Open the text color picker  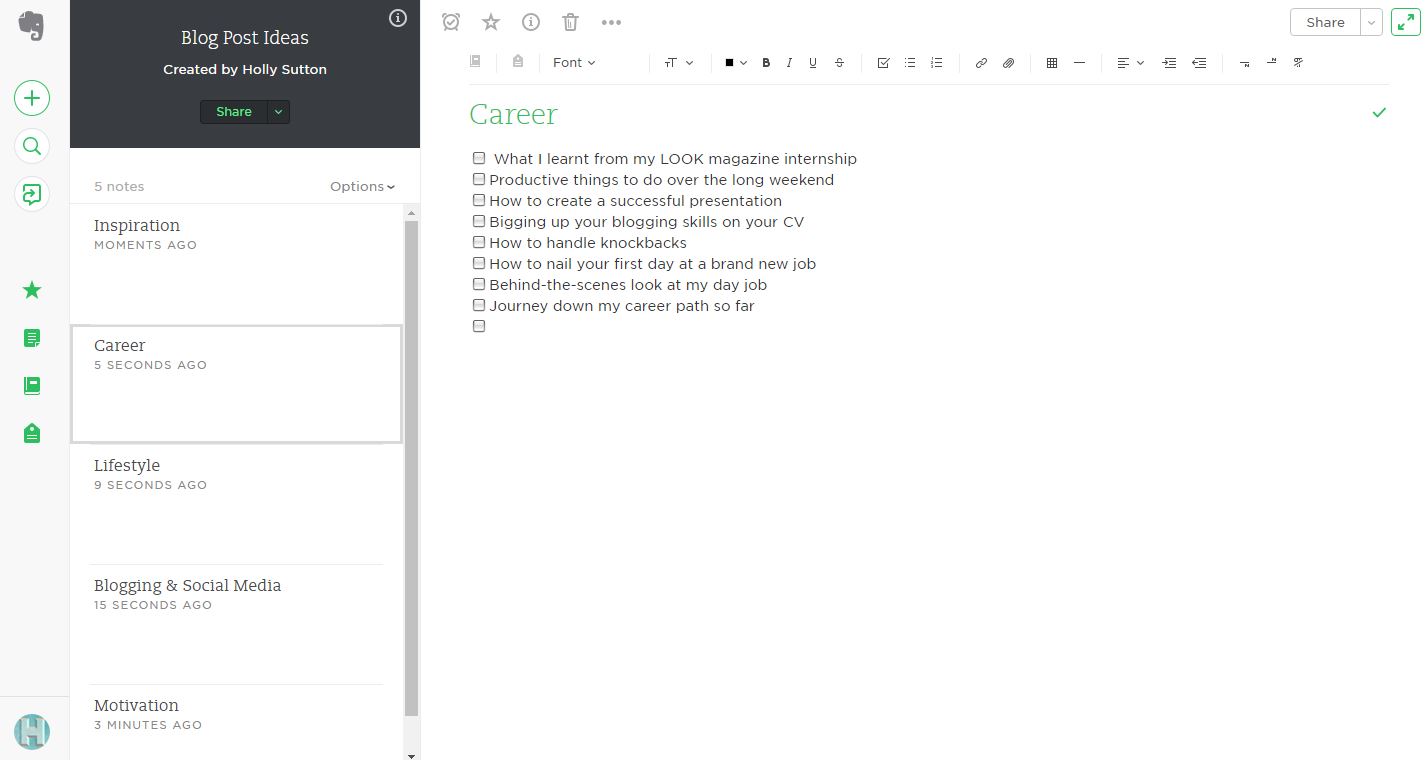[736, 63]
